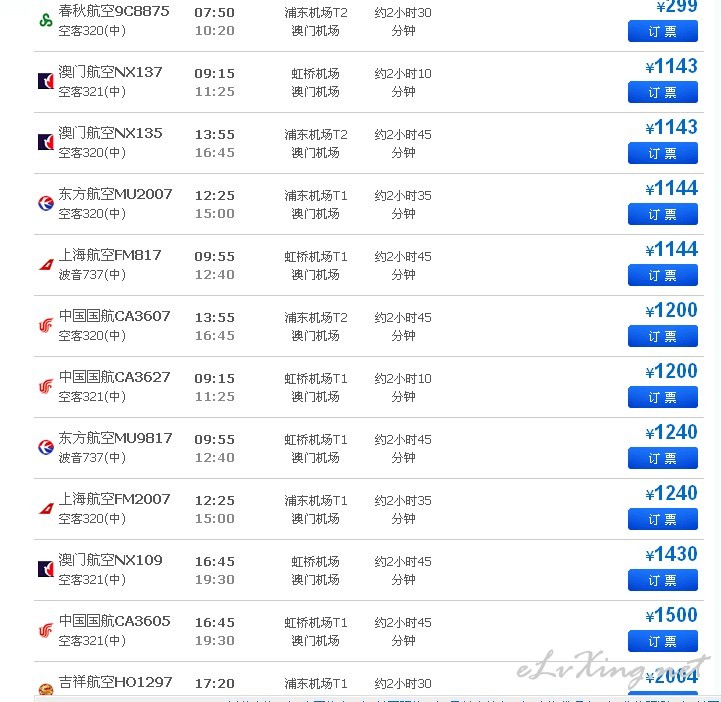This screenshot has width=721, height=702.
Task: Book the ¥1200 CA3607 flight
Action: click(663, 336)
